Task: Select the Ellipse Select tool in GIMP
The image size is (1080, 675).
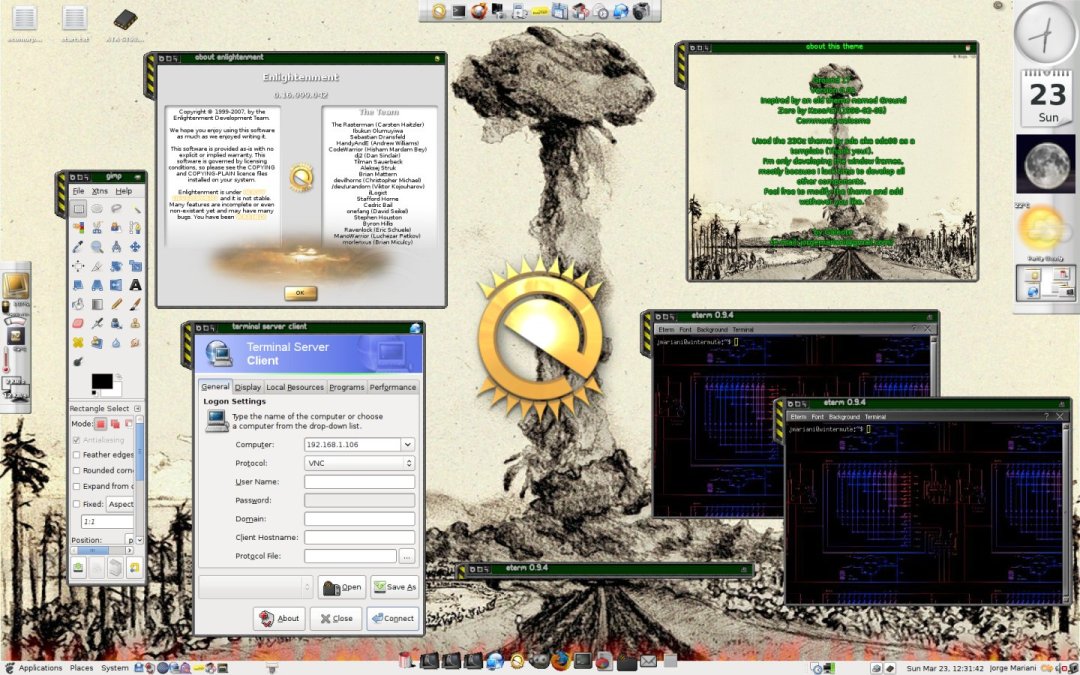Action: [x=97, y=209]
